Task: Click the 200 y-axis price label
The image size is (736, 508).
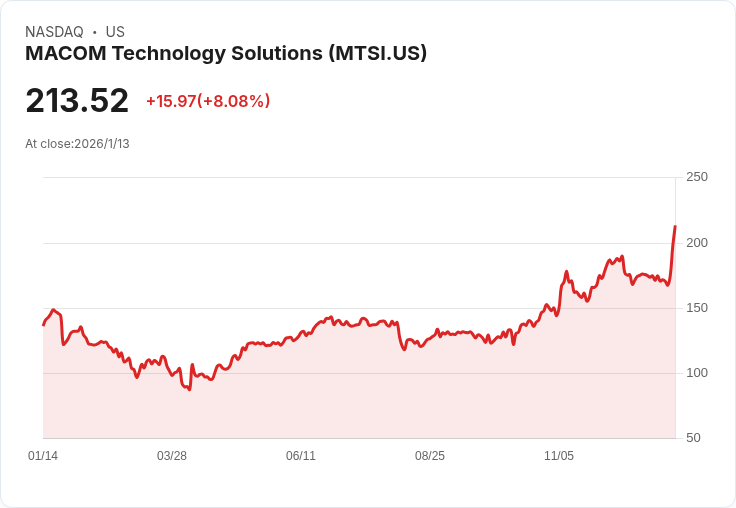Action: [x=697, y=243]
